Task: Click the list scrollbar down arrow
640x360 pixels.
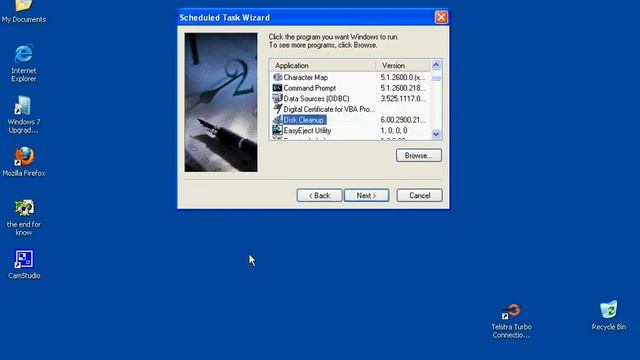Action: [x=436, y=134]
